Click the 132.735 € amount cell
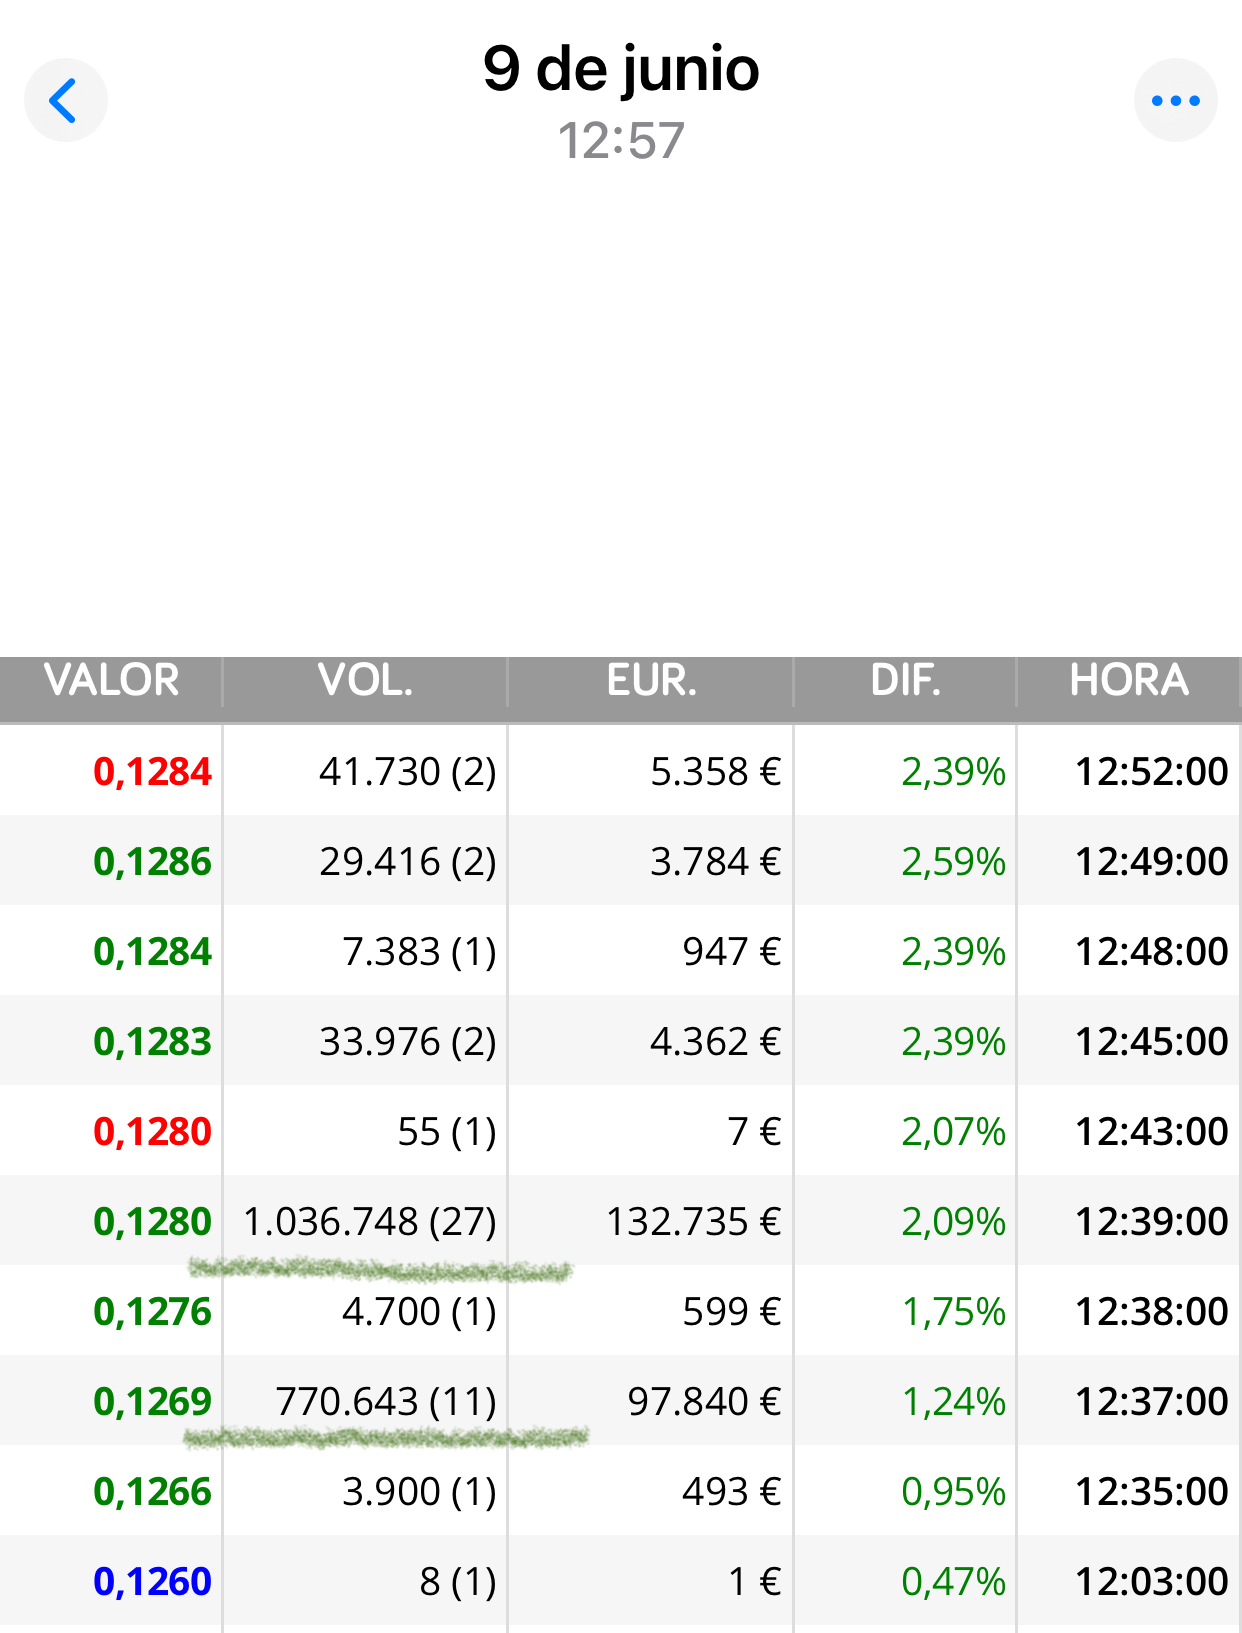Viewport: 1242px width, 1633px height. tap(694, 1222)
